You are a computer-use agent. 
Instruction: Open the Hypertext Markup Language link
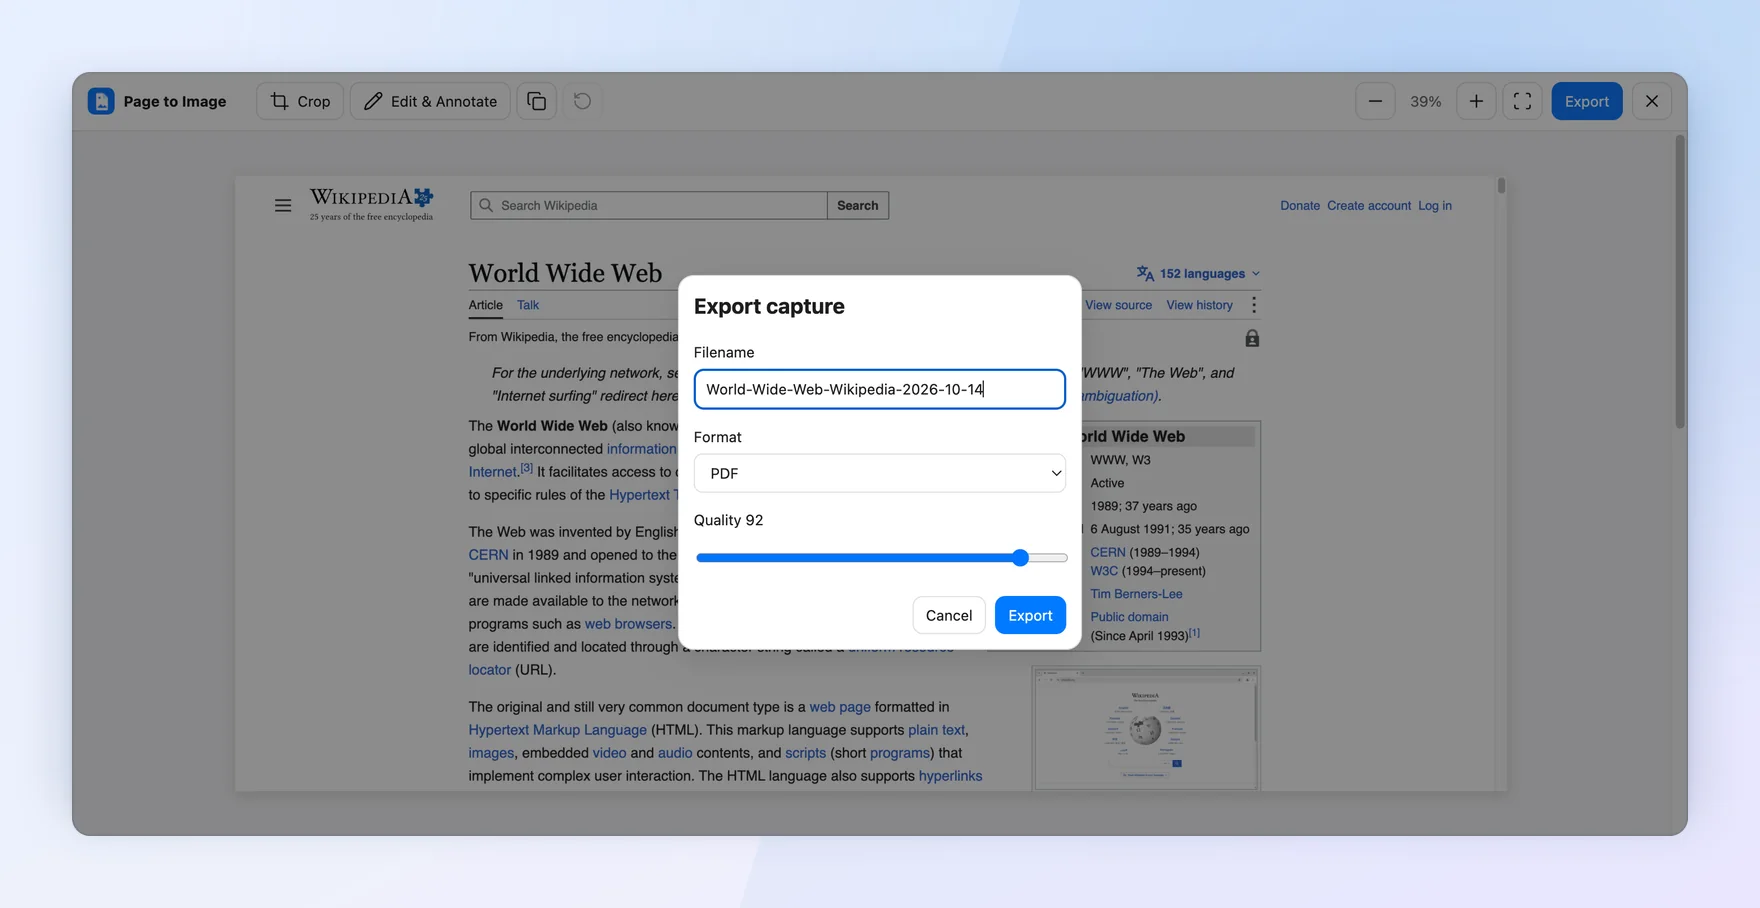coord(558,730)
